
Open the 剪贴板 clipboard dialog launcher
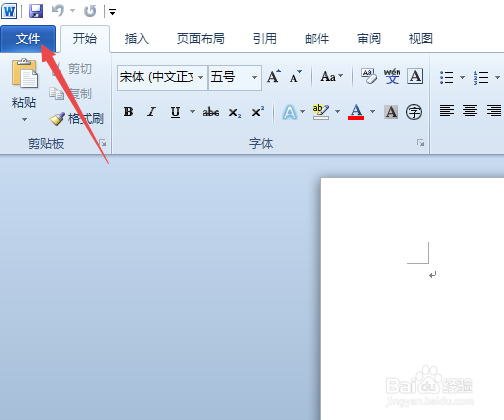(103, 143)
